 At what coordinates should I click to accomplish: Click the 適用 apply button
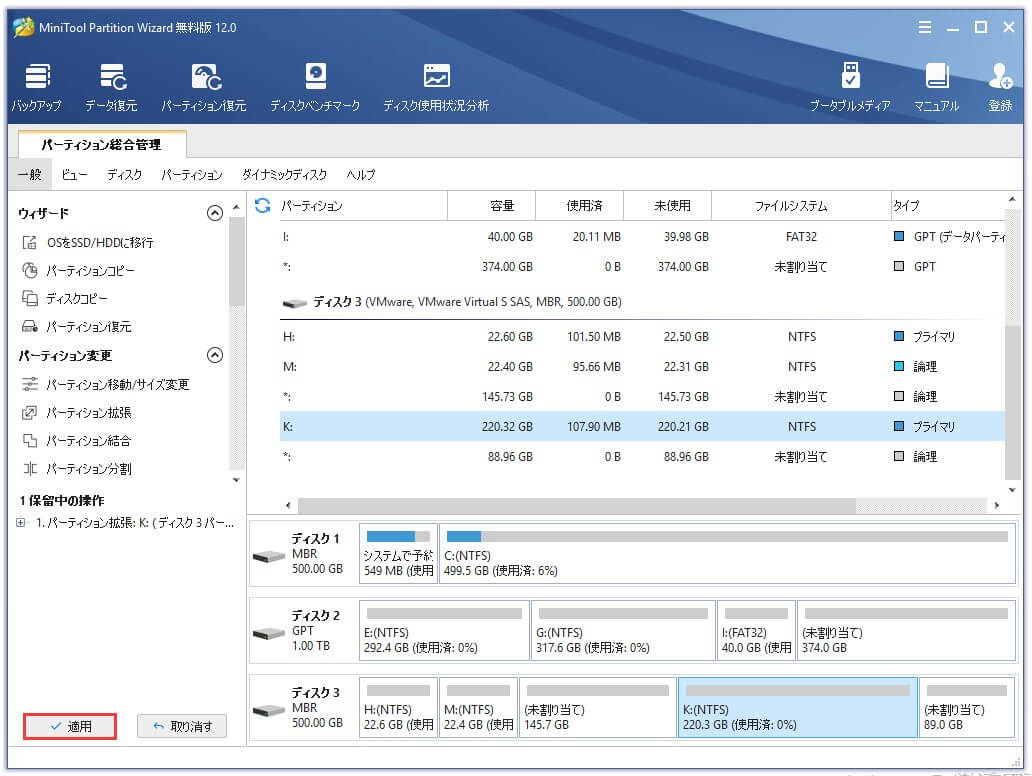pos(70,727)
